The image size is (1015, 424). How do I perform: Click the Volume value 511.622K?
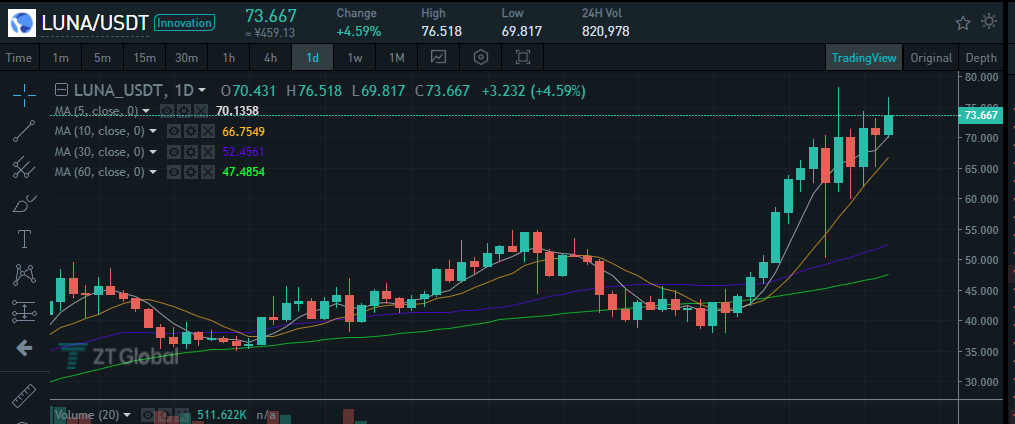coord(220,414)
